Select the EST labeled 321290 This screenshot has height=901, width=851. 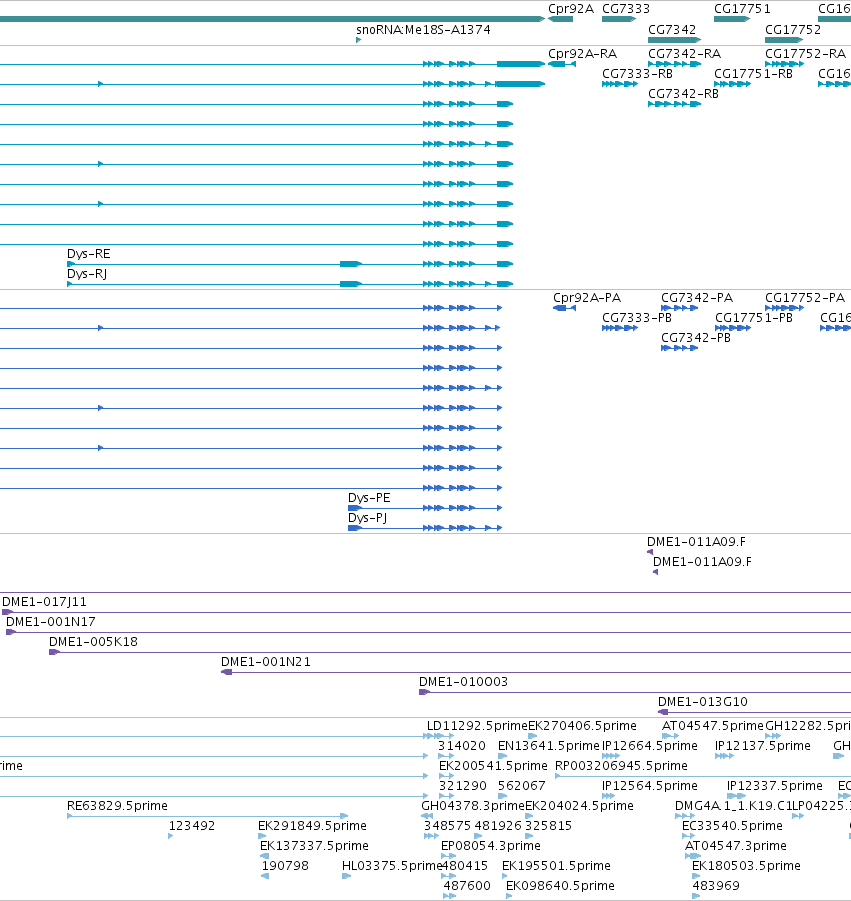pyautogui.click(x=463, y=786)
